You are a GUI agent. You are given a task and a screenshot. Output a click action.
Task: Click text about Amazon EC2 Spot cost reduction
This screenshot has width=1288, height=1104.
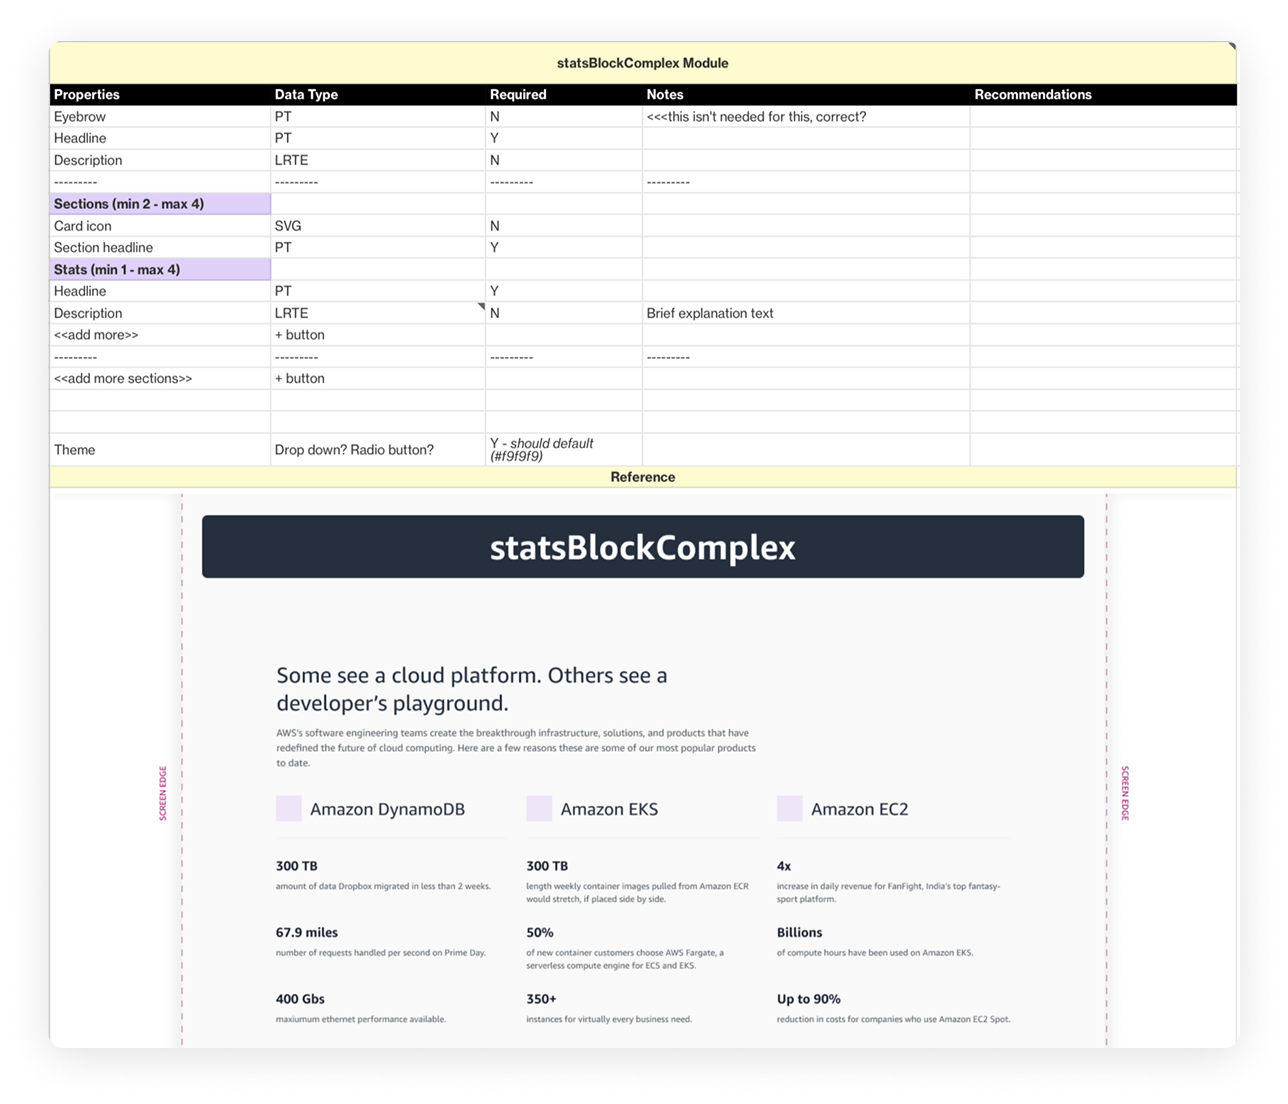click(x=893, y=1020)
